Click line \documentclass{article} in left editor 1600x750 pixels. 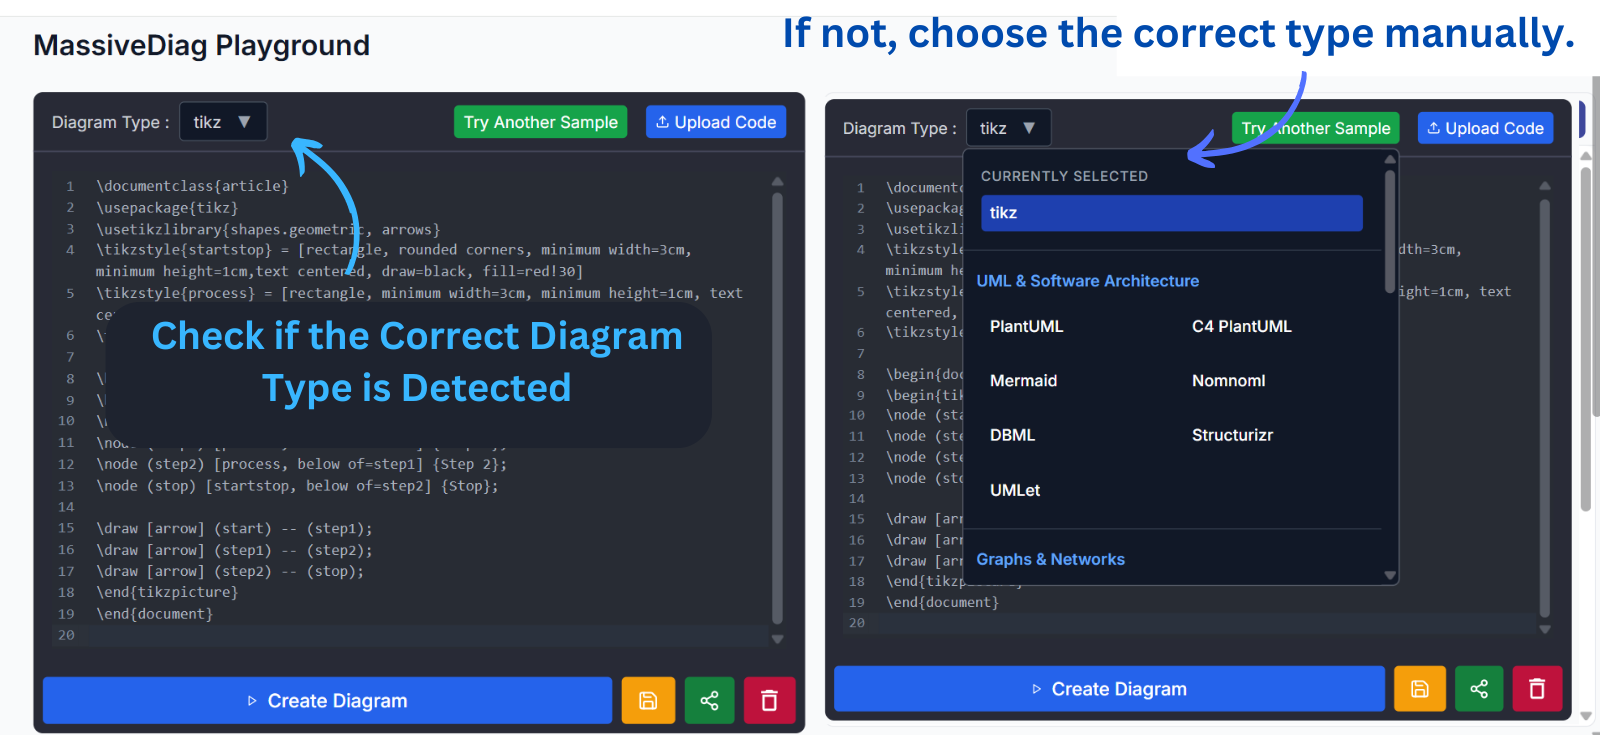click(192, 186)
